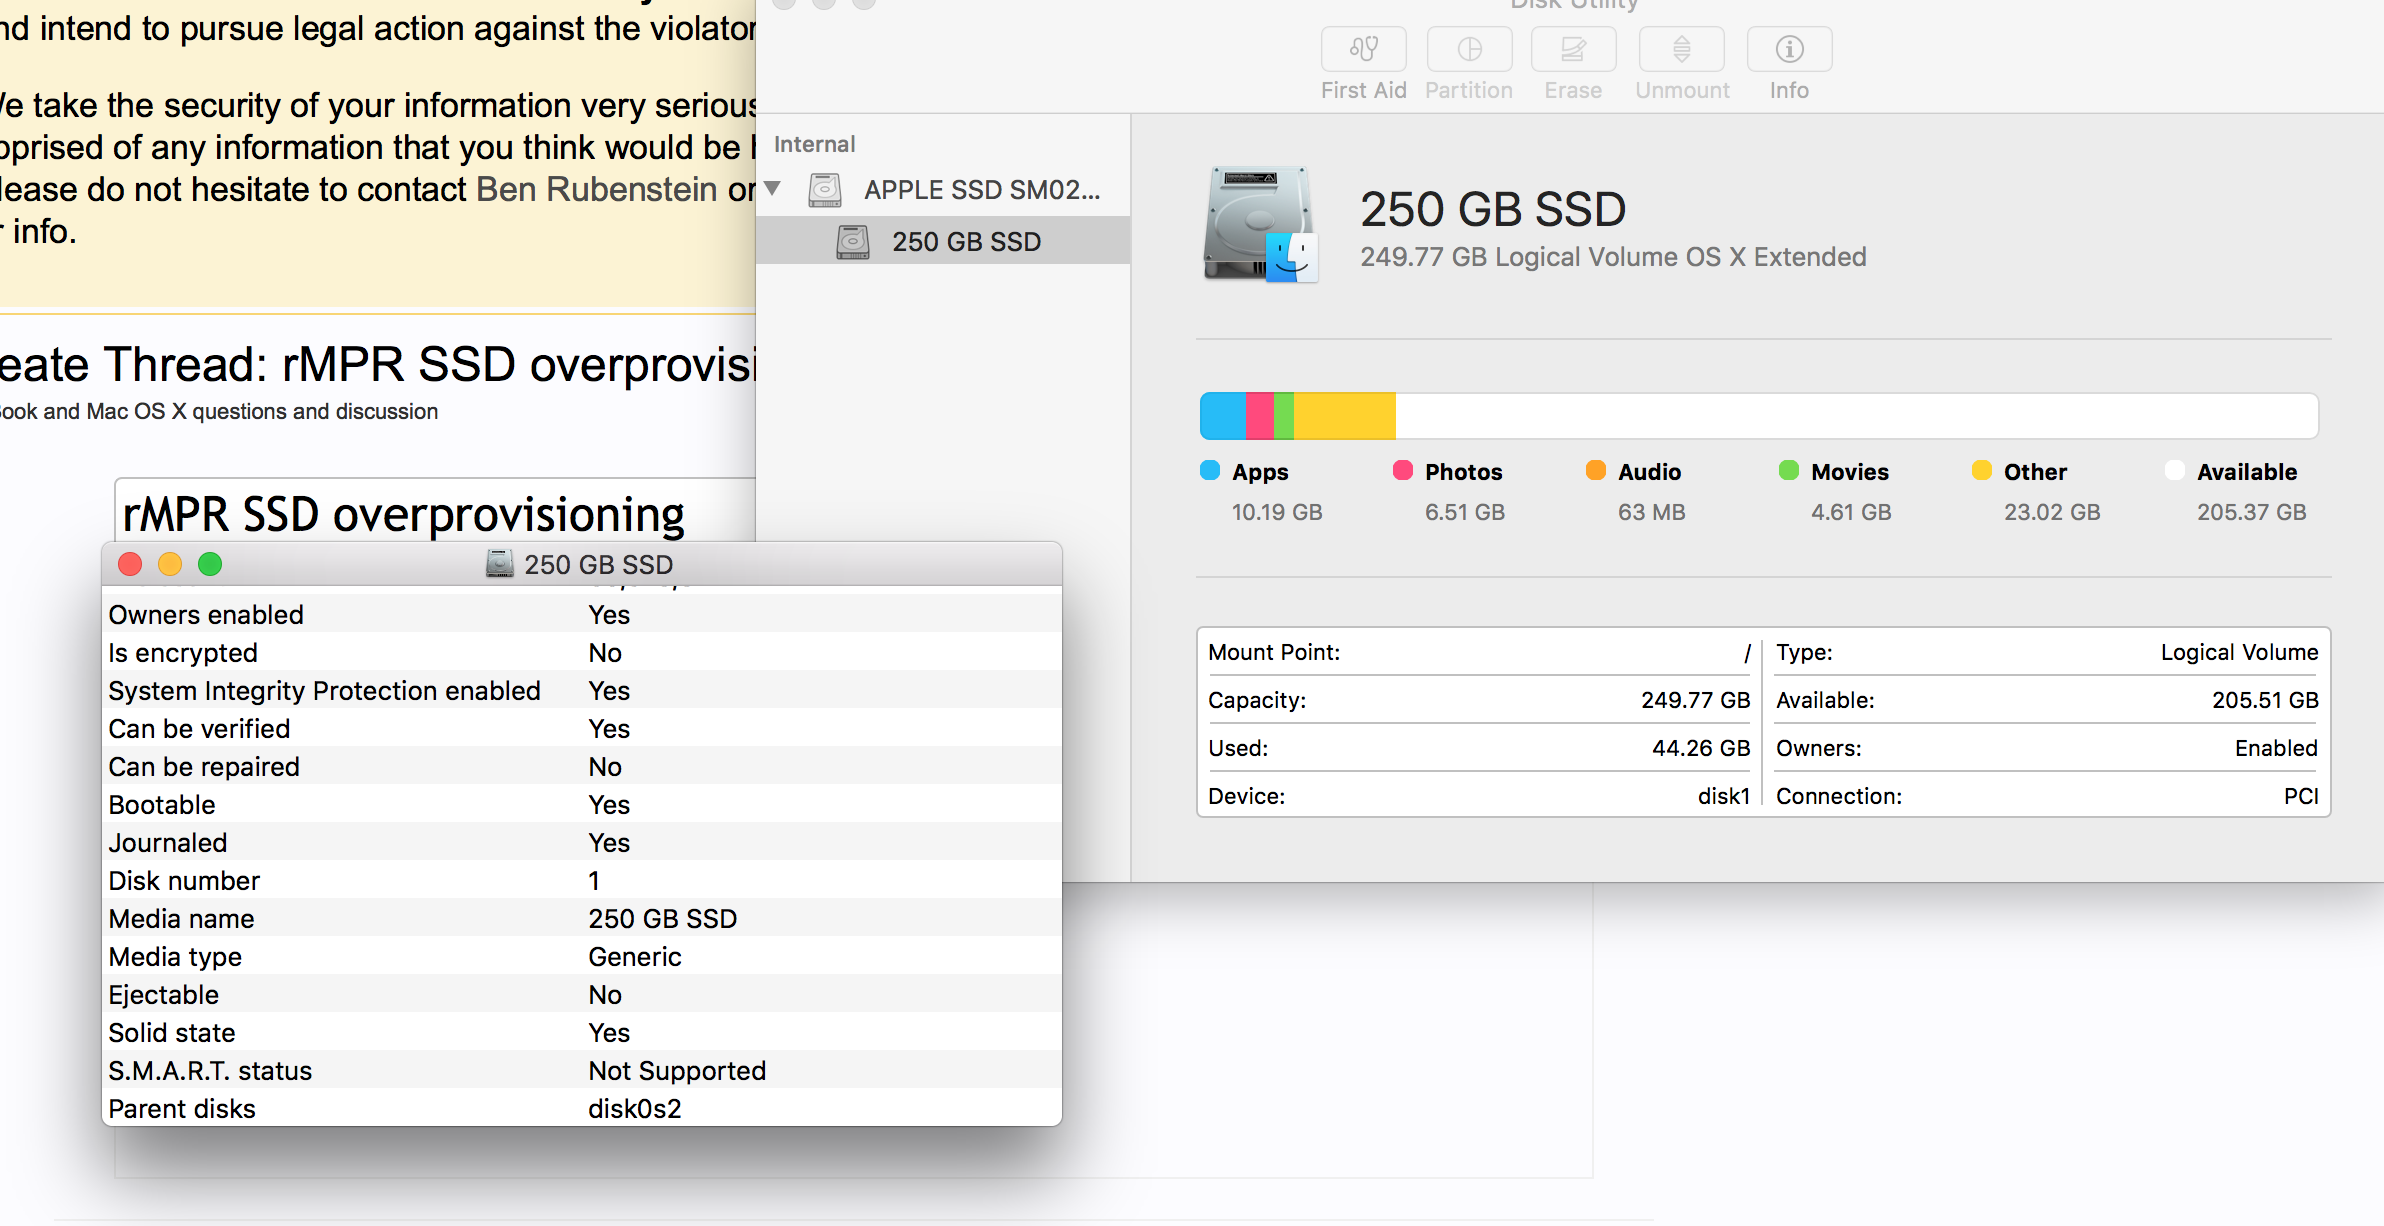Select the Is encrypted row
2384x1226 pixels.
pos(582,652)
